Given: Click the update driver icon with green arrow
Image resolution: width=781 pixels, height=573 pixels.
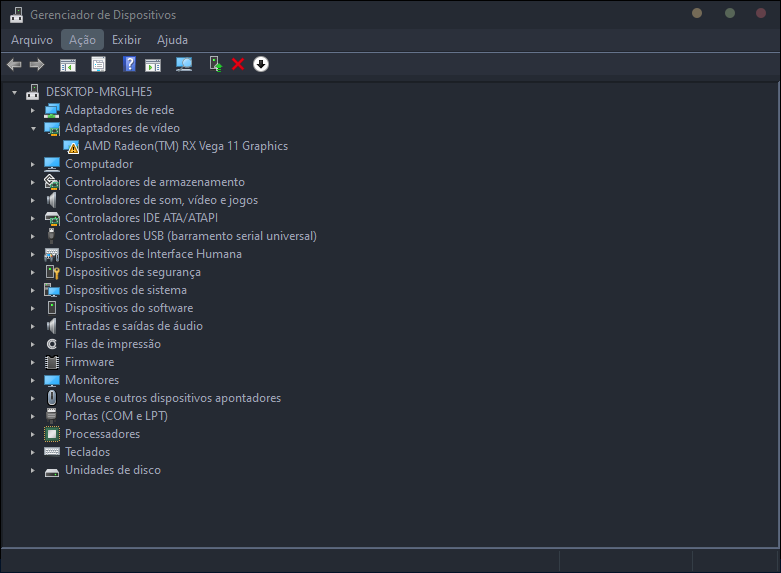Looking at the screenshot, I should coord(215,64).
